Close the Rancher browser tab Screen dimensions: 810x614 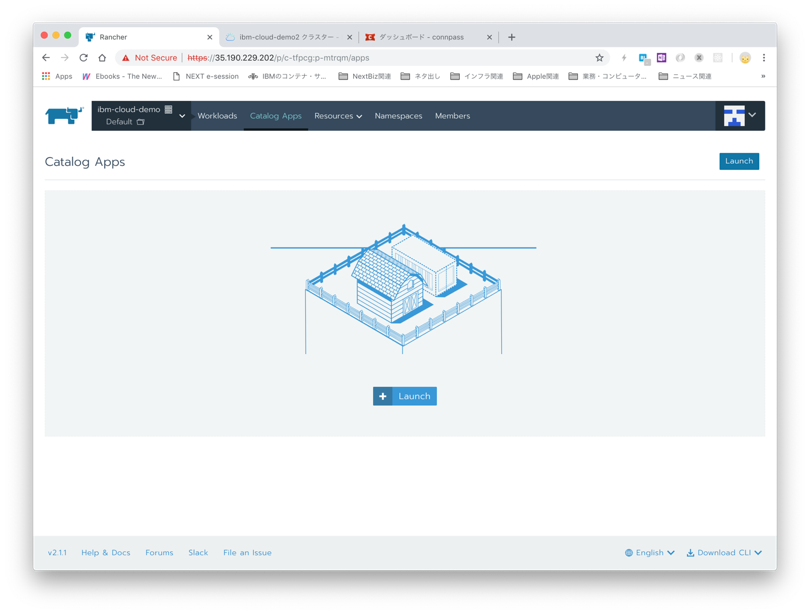coord(209,37)
